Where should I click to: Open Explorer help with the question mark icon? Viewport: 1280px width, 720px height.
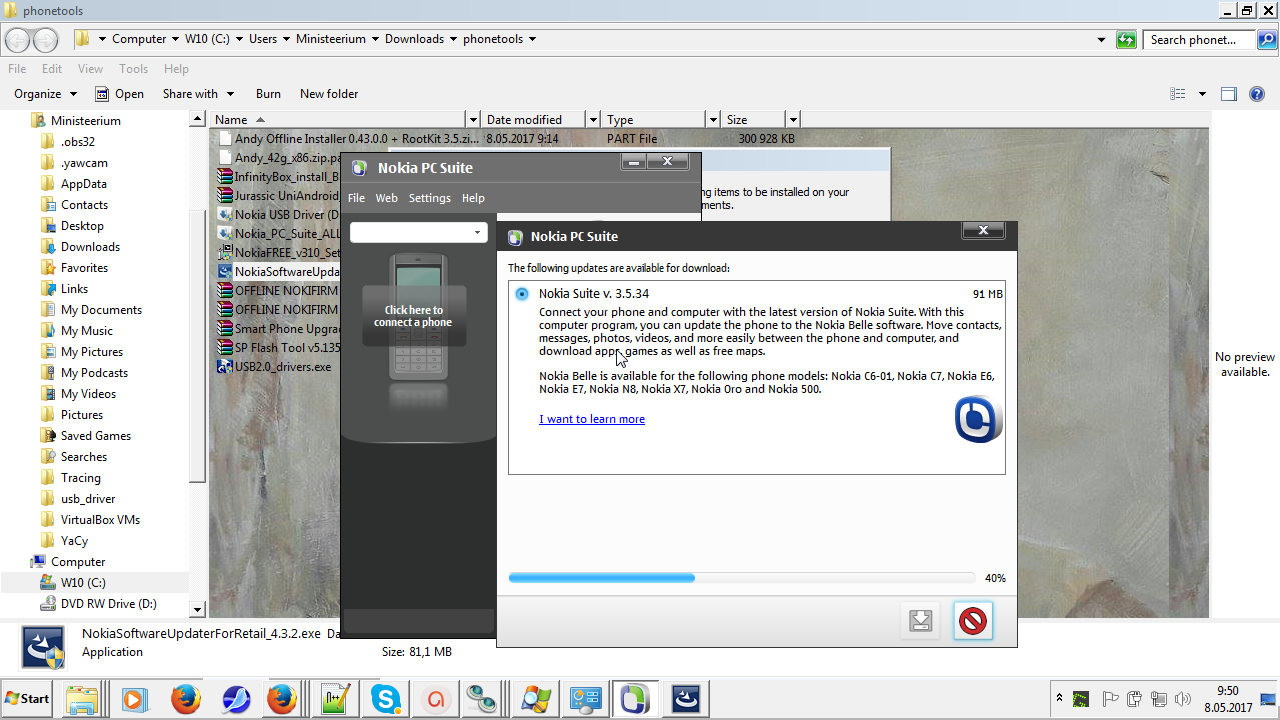(x=1258, y=94)
